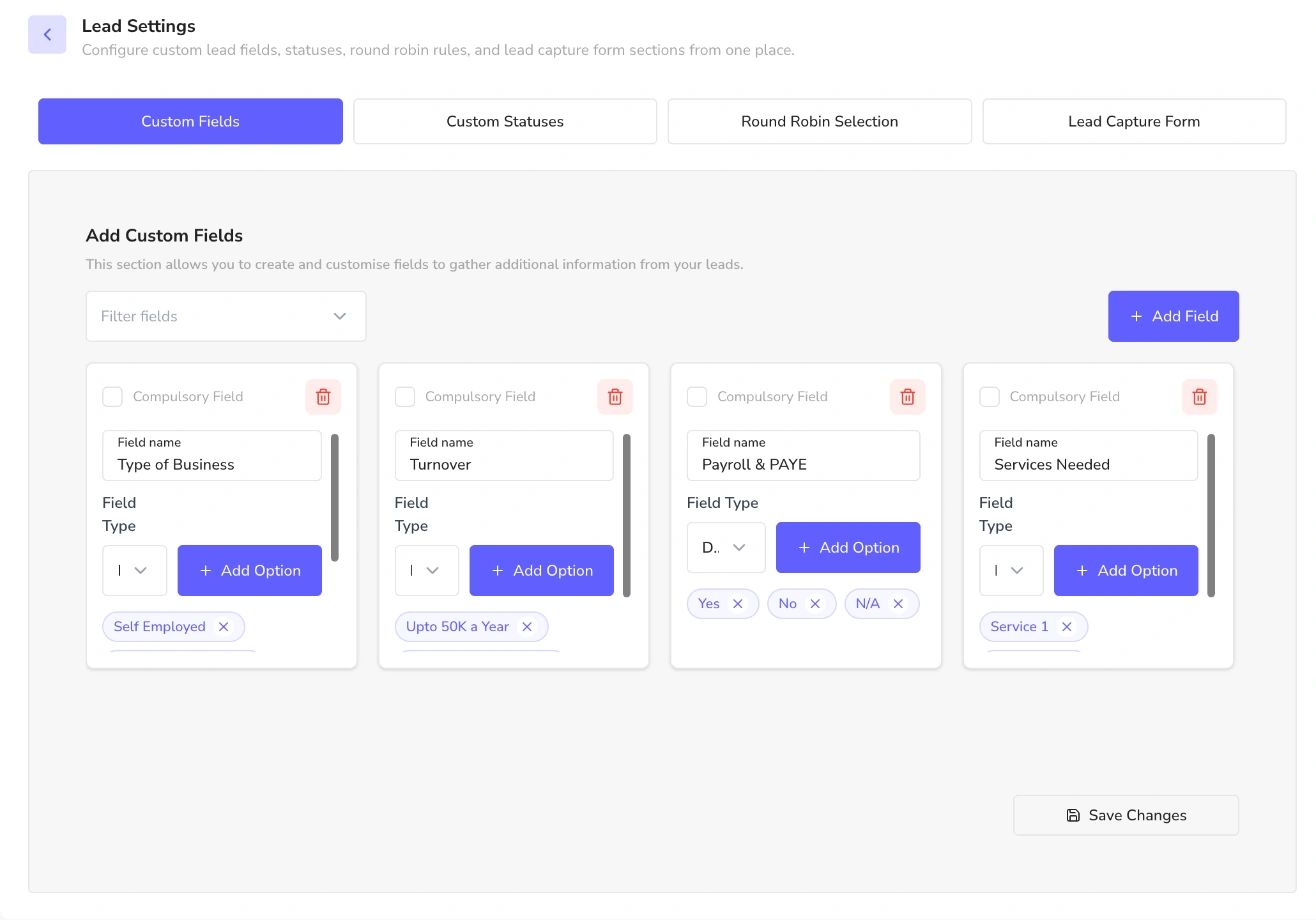Delete the Type of Business field
The image size is (1316, 920).
pos(323,397)
